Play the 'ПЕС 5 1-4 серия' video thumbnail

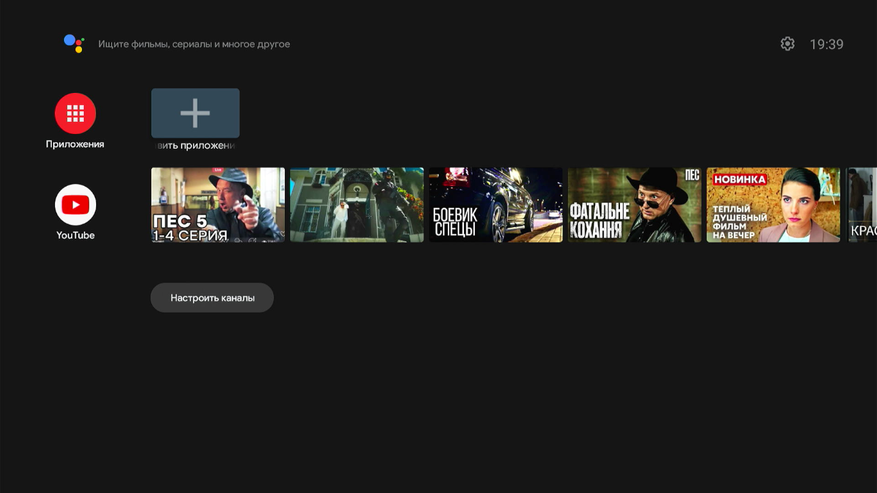[218, 205]
